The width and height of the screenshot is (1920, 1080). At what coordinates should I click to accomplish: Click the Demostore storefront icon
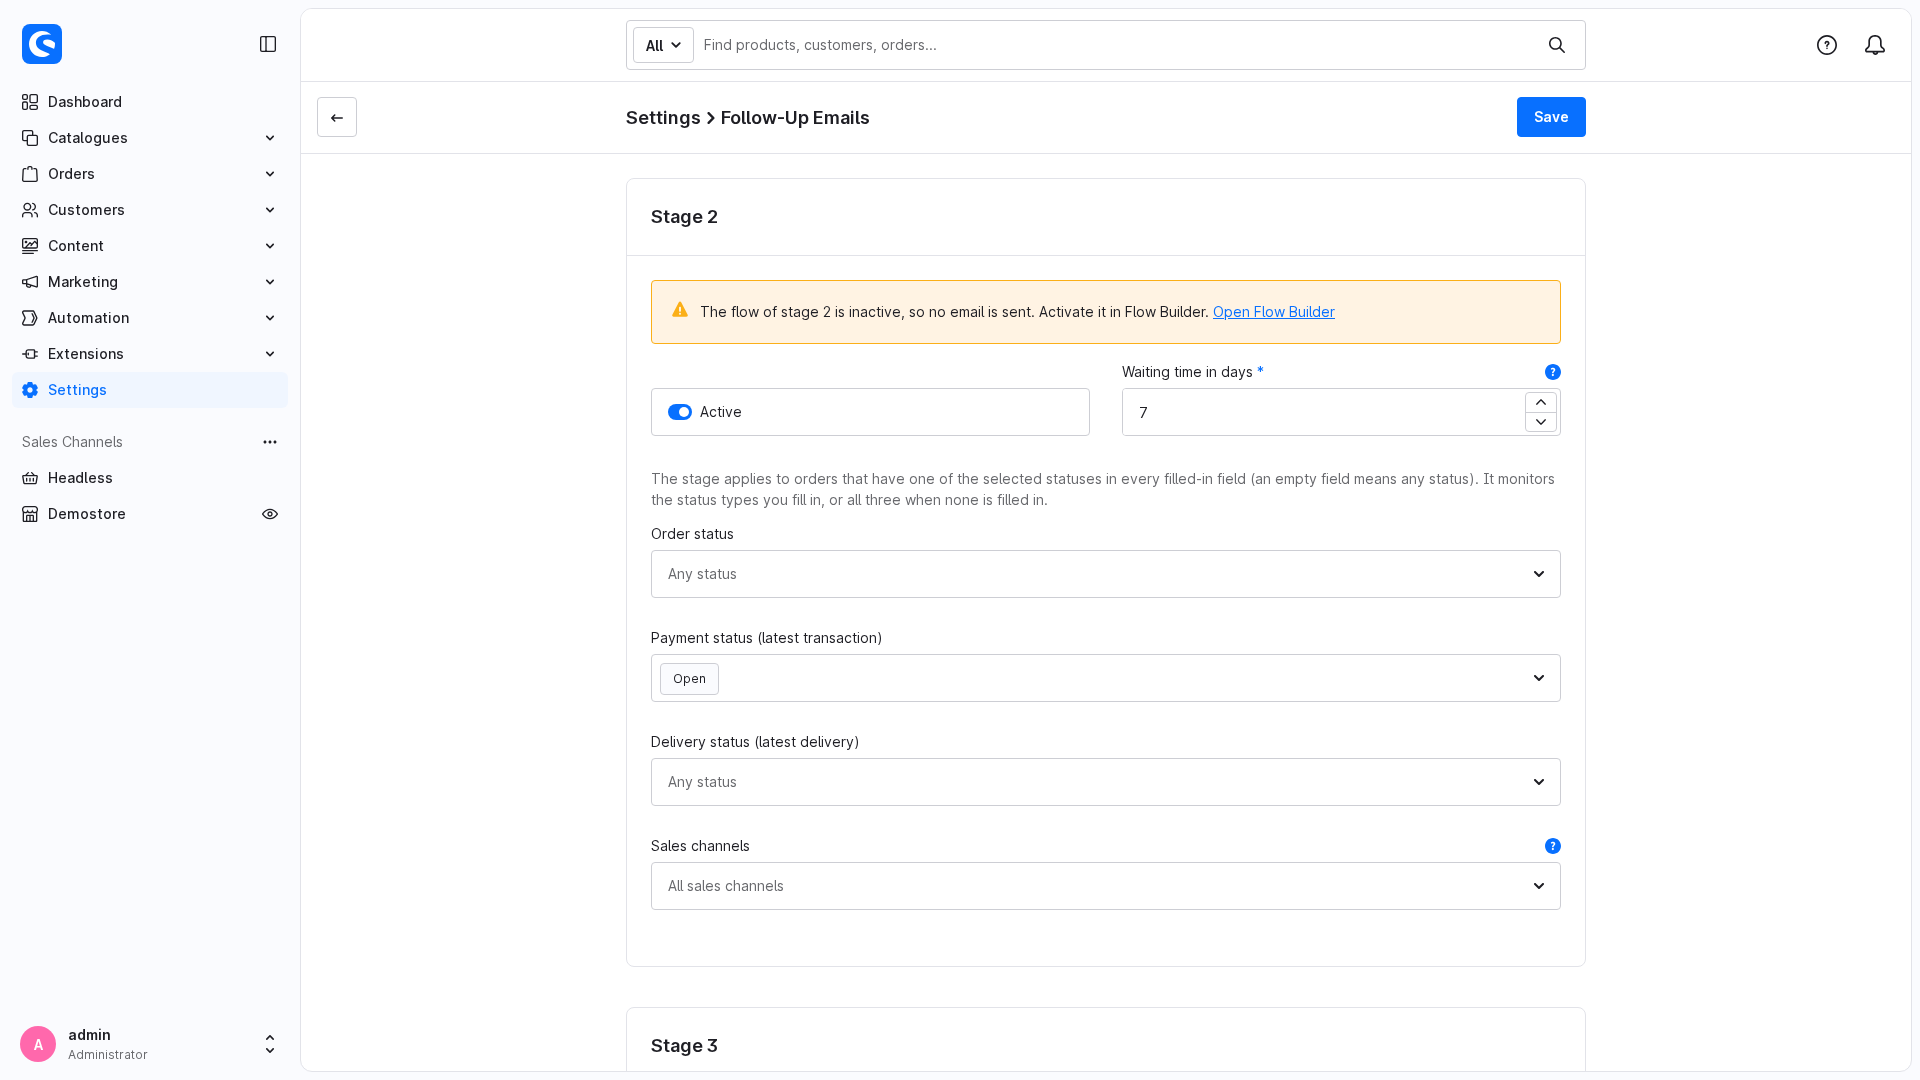tap(30, 514)
